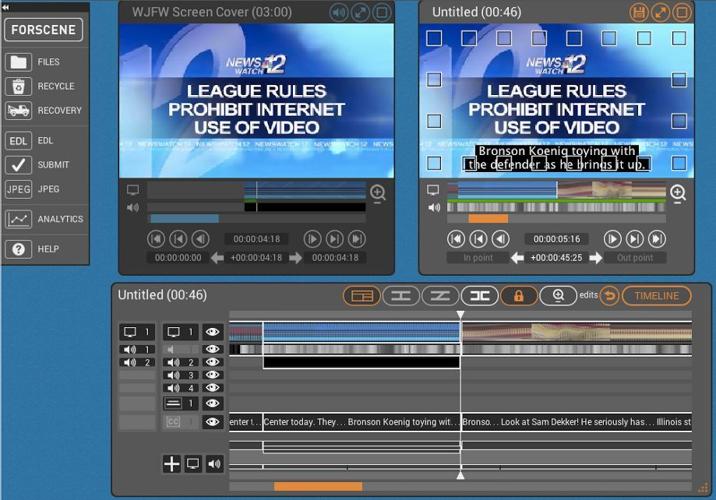Jump to start in Untitled record viewer

click(x=456, y=239)
